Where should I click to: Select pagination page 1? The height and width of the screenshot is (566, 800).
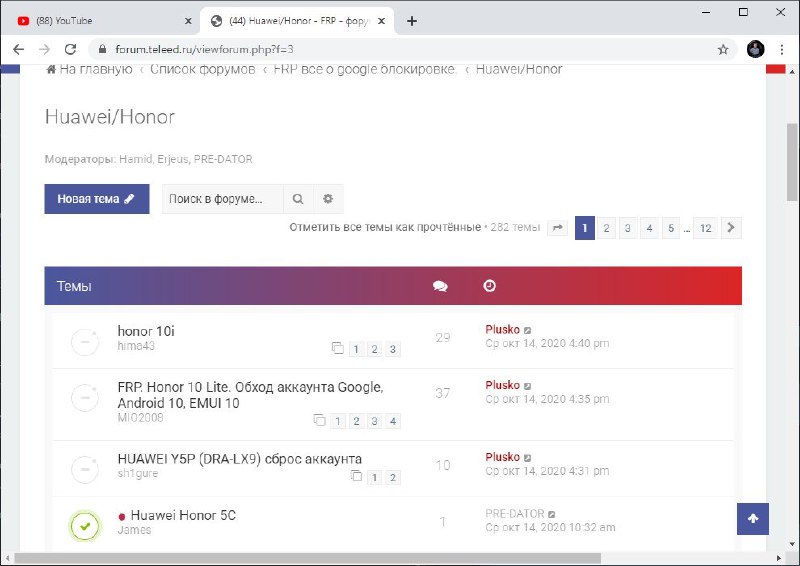pyautogui.click(x=585, y=228)
